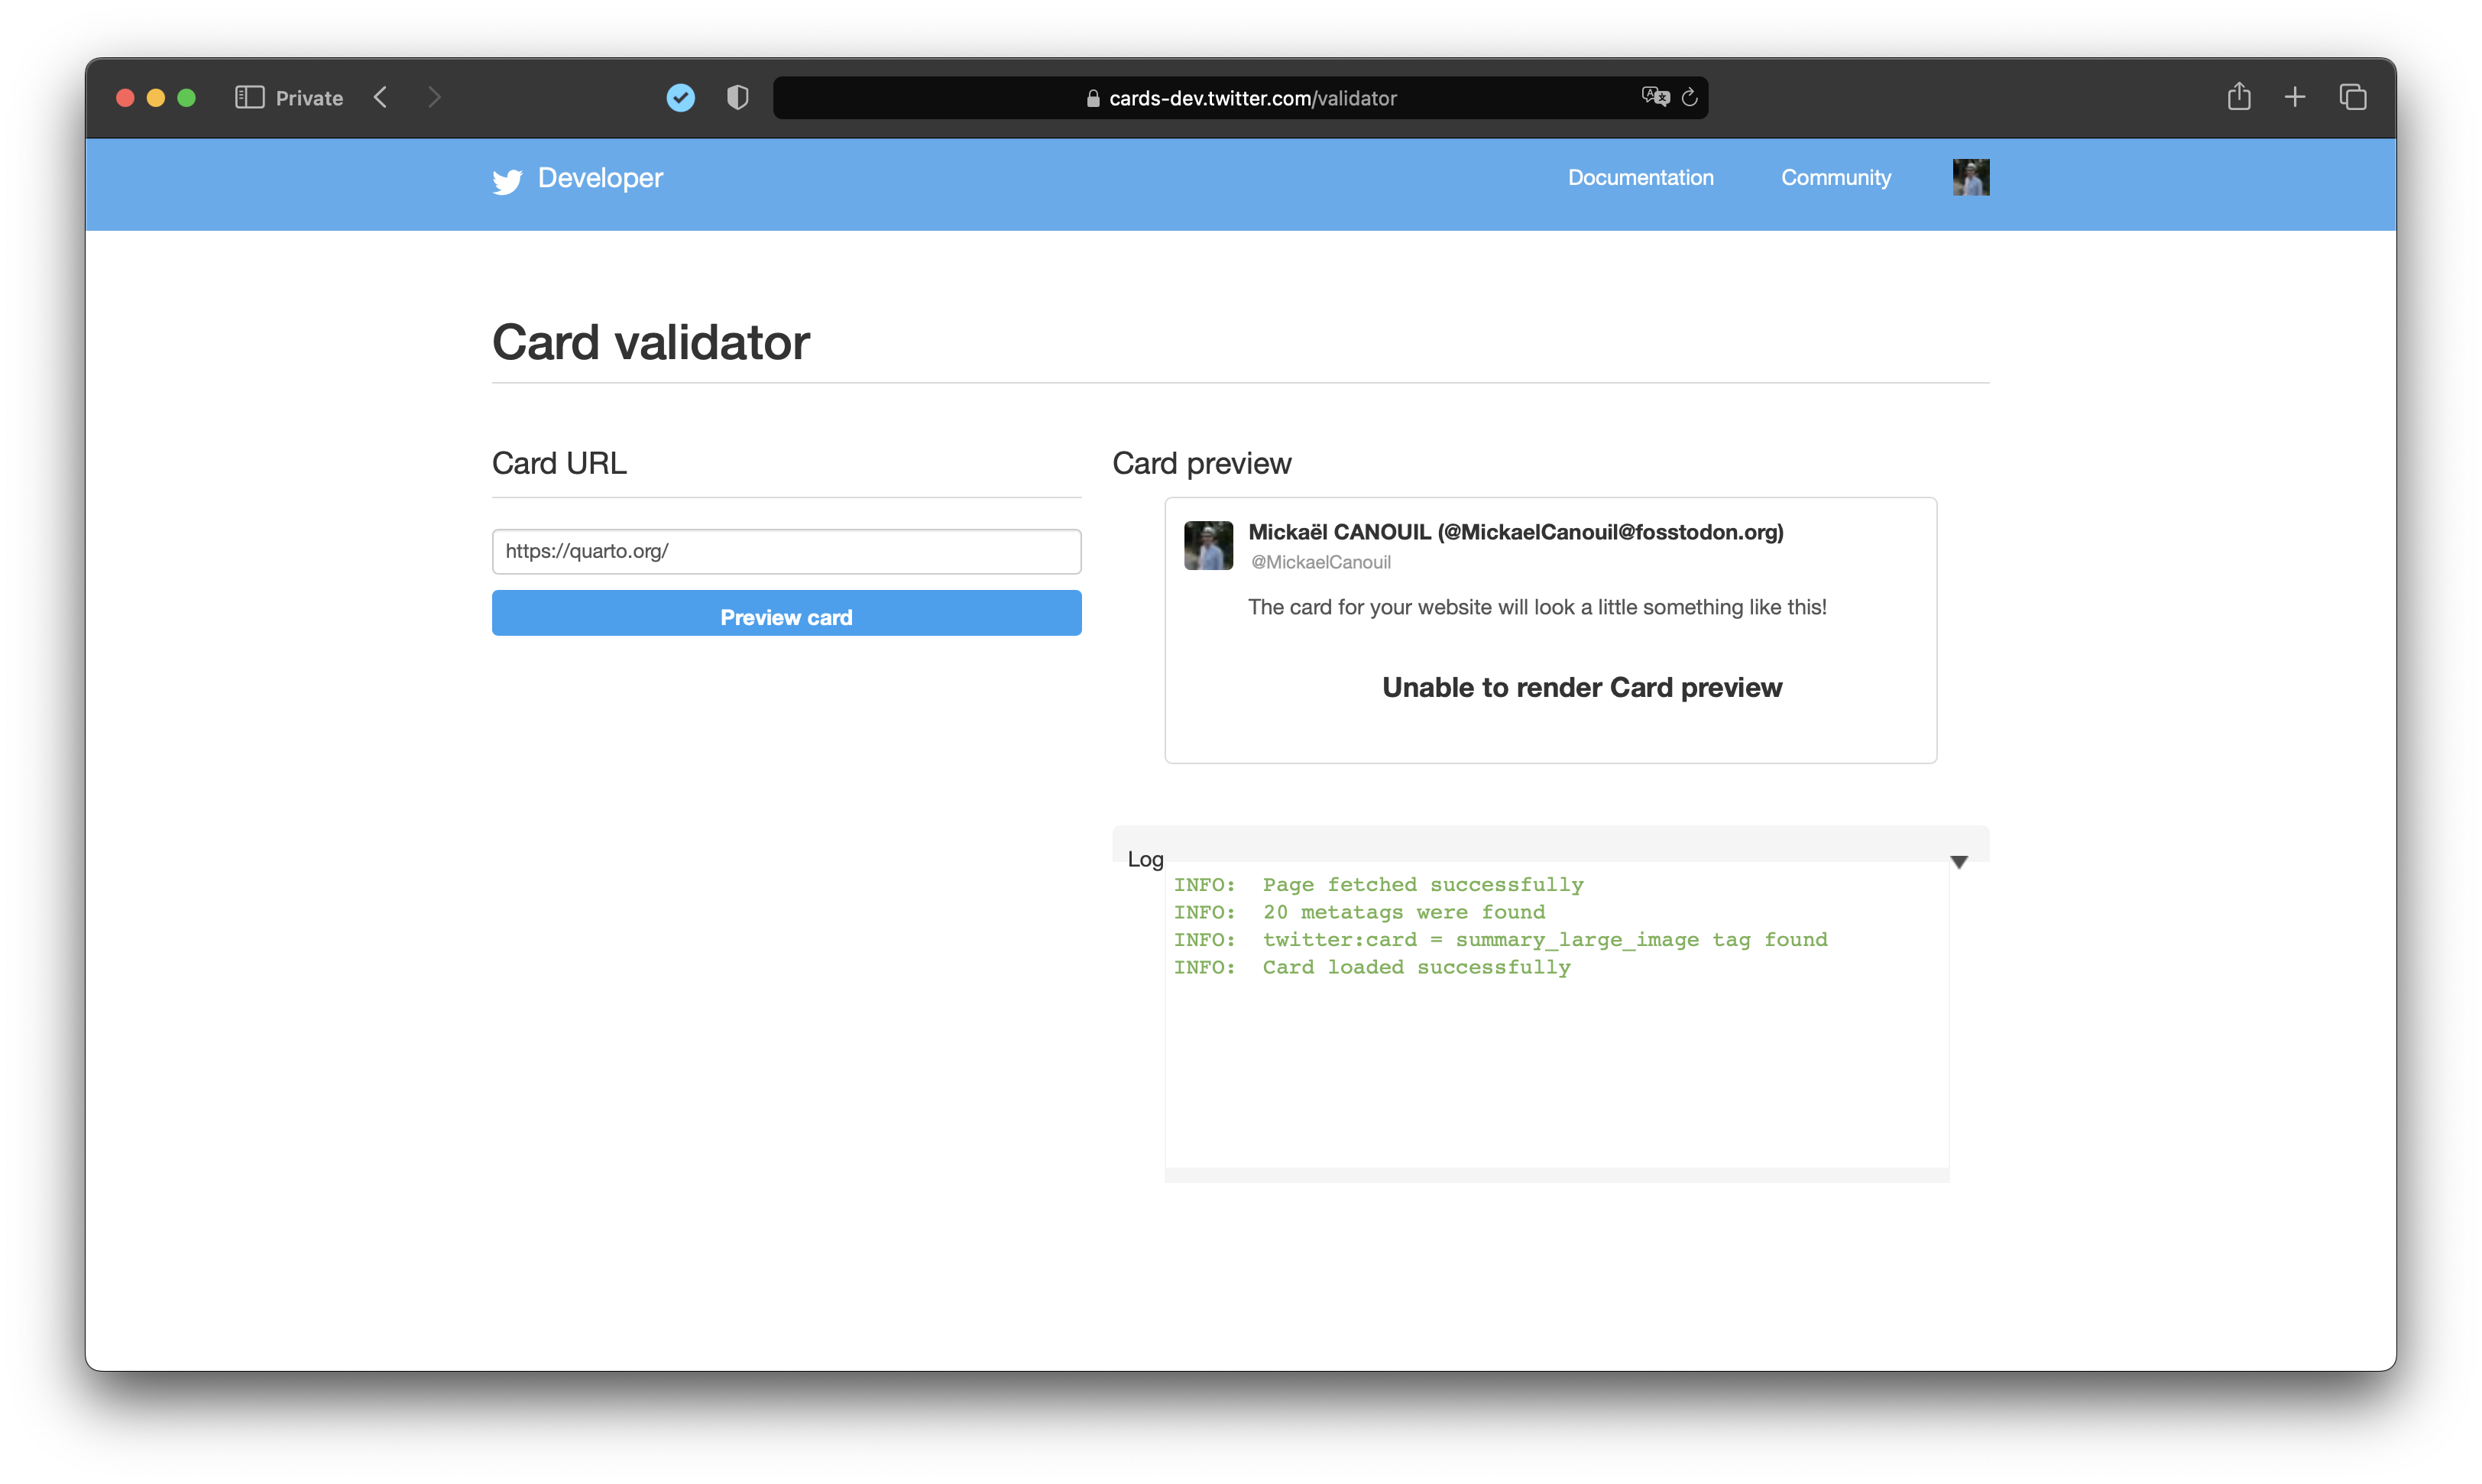2482x1484 pixels.
Task: Click the Preview card button
Action: (786, 613)
